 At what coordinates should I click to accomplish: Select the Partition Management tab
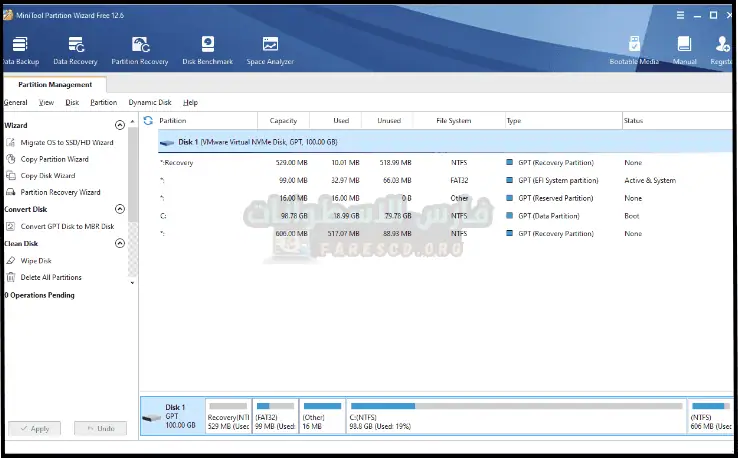click(55, 85)
